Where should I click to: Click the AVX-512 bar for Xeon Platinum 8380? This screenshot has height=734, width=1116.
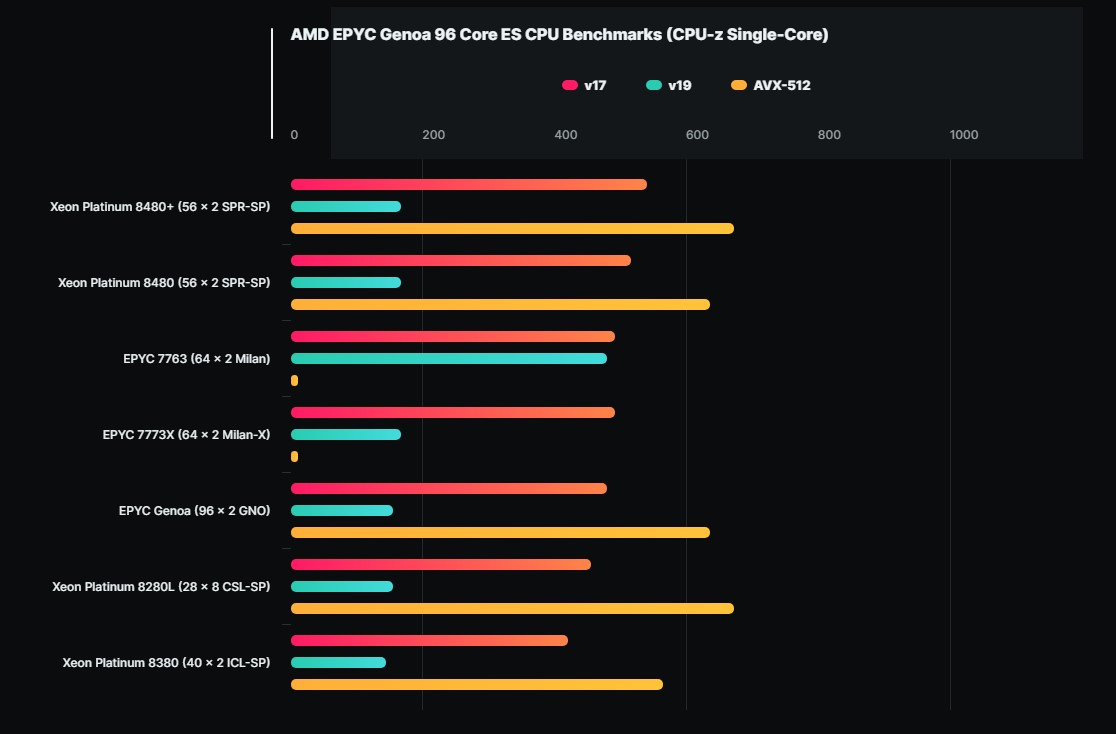coord(476,685)
